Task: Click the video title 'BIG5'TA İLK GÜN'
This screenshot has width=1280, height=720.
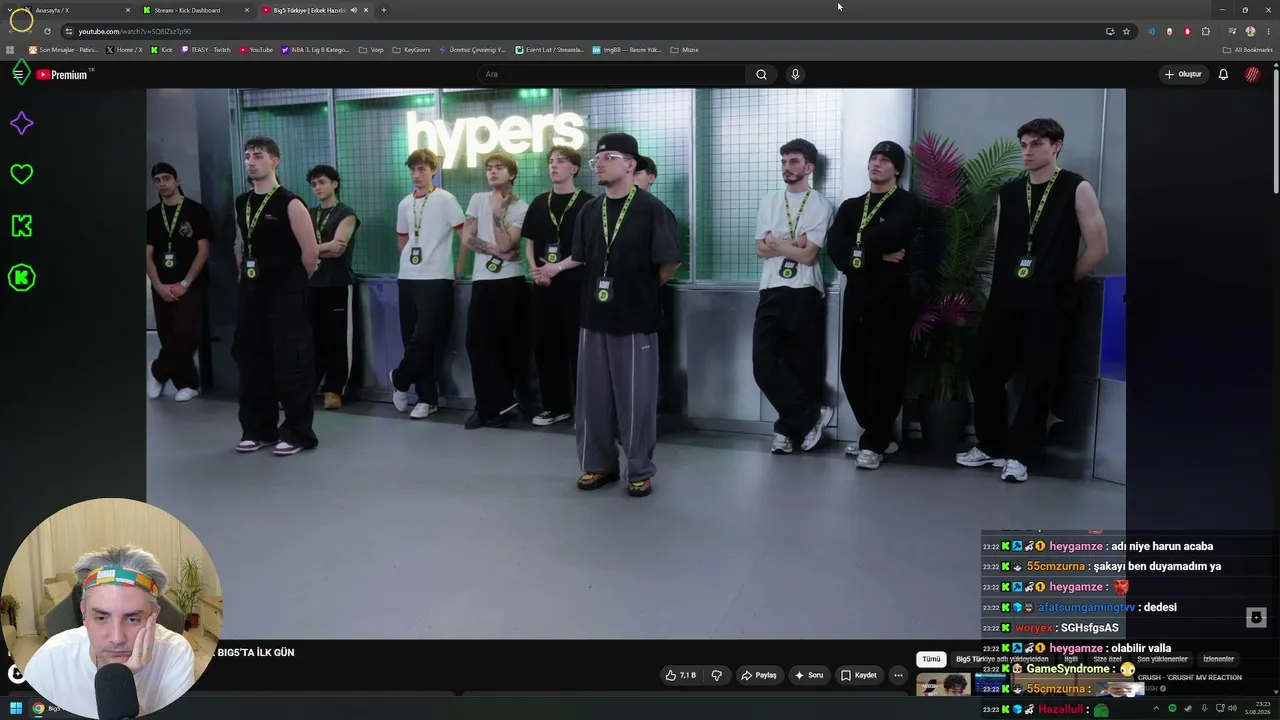Action: tap(256, 653)
